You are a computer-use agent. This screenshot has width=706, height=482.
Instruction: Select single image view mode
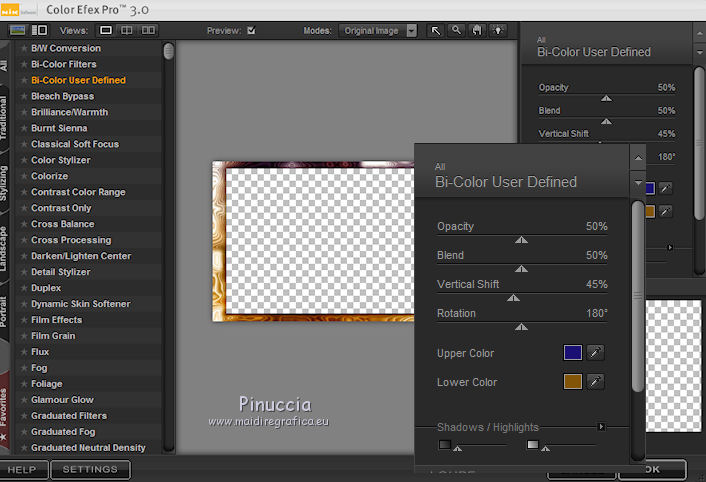click(x=106, y=30)
